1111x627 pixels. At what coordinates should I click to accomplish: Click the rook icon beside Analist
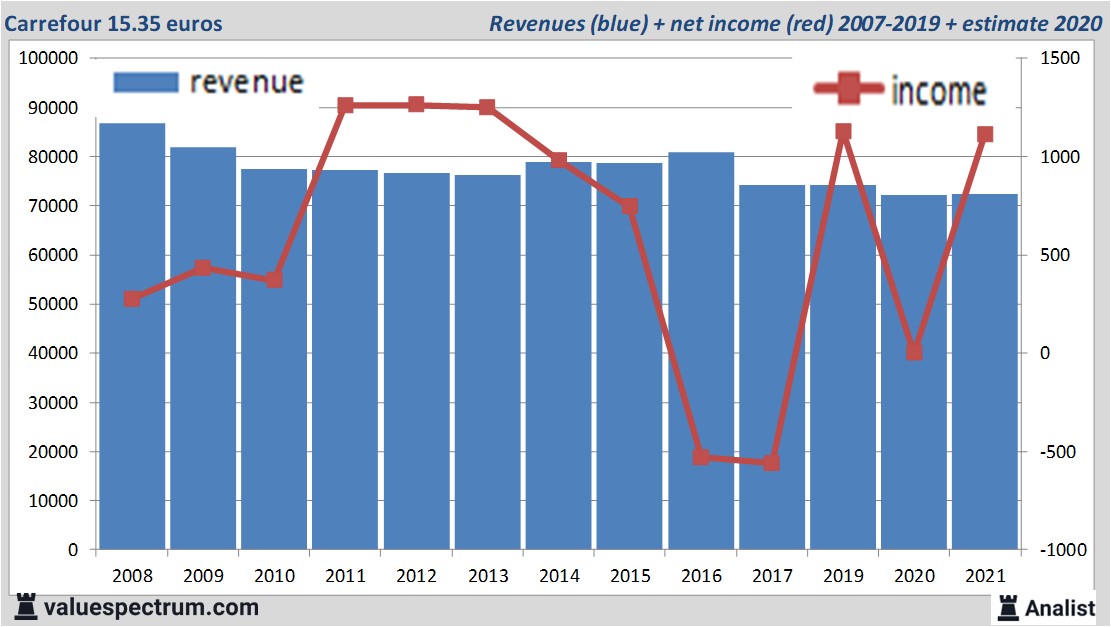click(x=1009, y=607)
